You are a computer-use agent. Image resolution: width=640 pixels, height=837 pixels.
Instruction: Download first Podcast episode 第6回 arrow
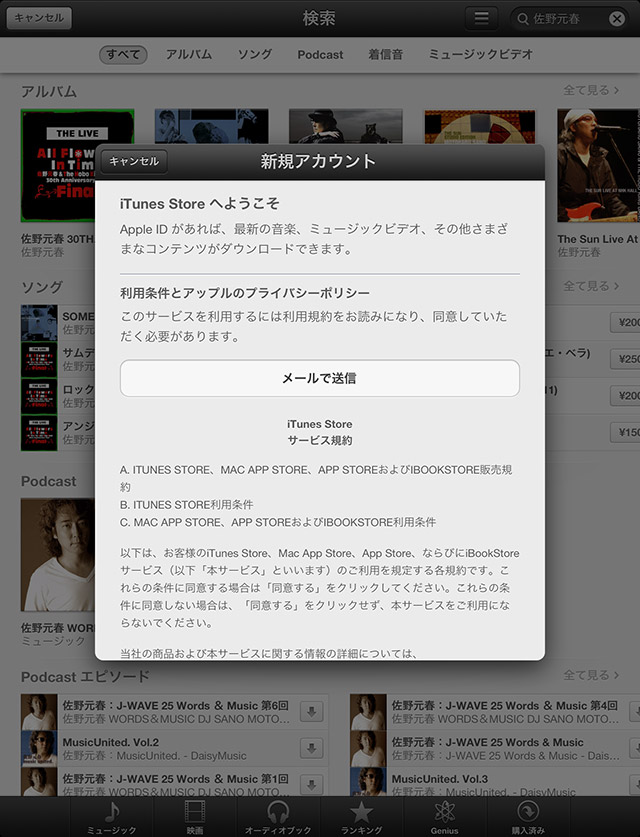311,712
